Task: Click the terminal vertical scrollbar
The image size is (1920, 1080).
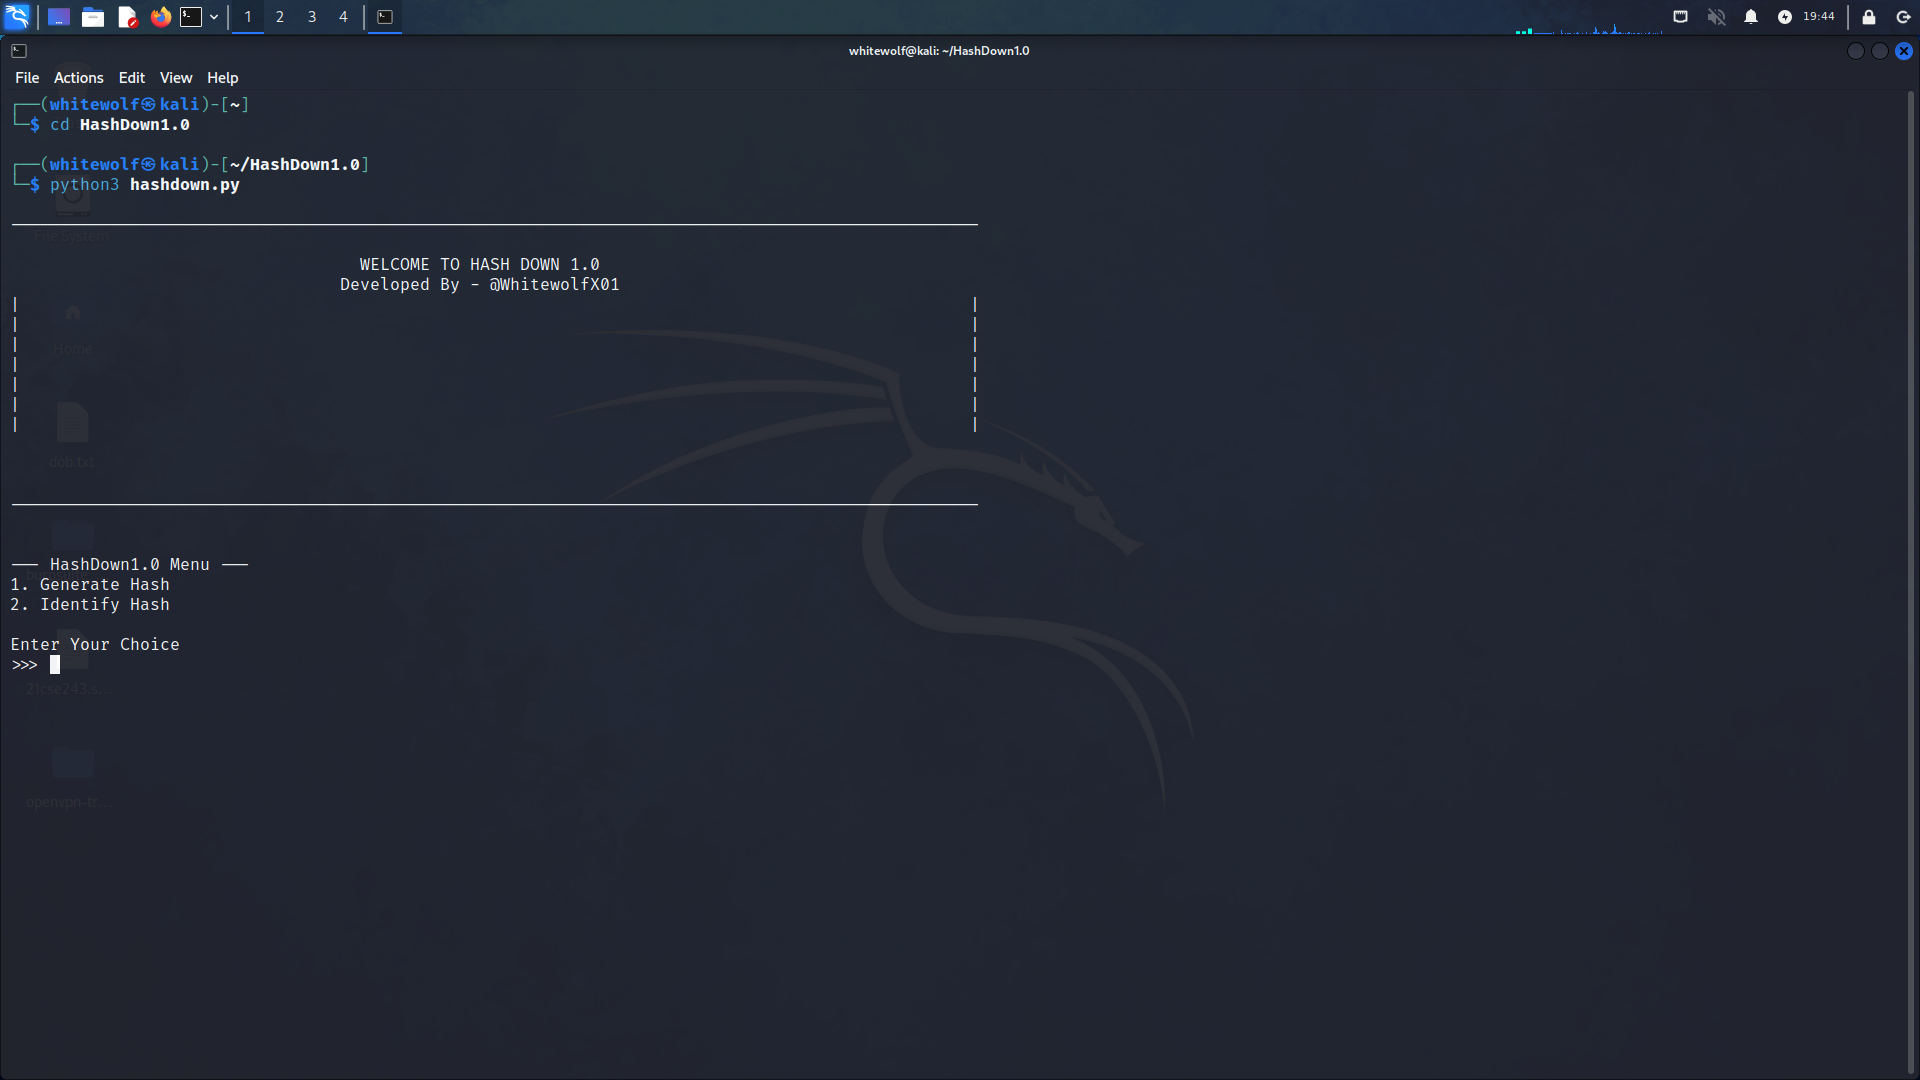Action: [x=1911, y=580]
